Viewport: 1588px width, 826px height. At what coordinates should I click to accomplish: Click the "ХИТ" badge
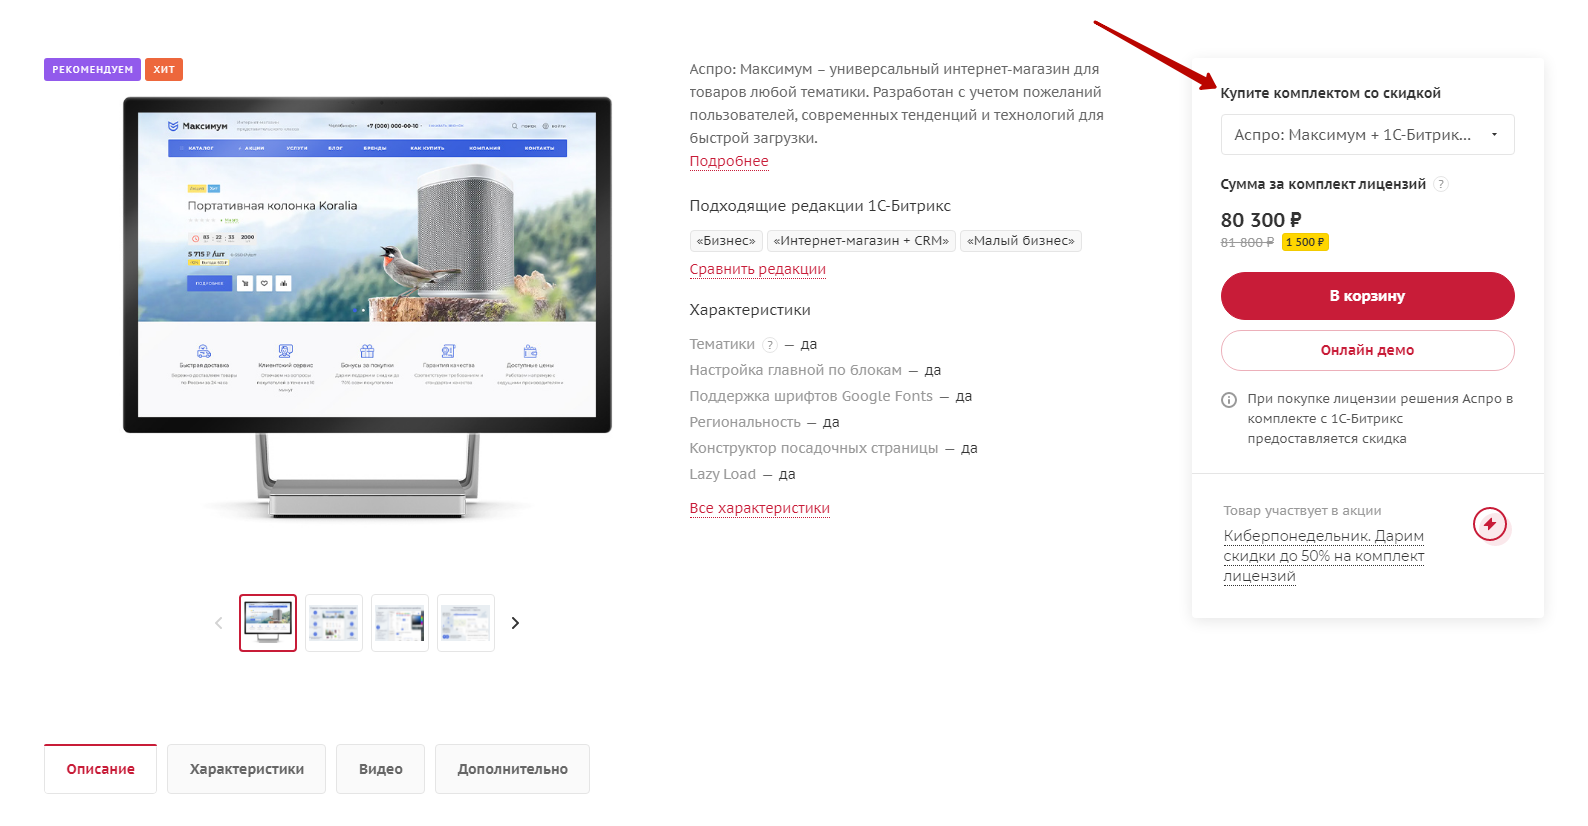pos(164,70)
